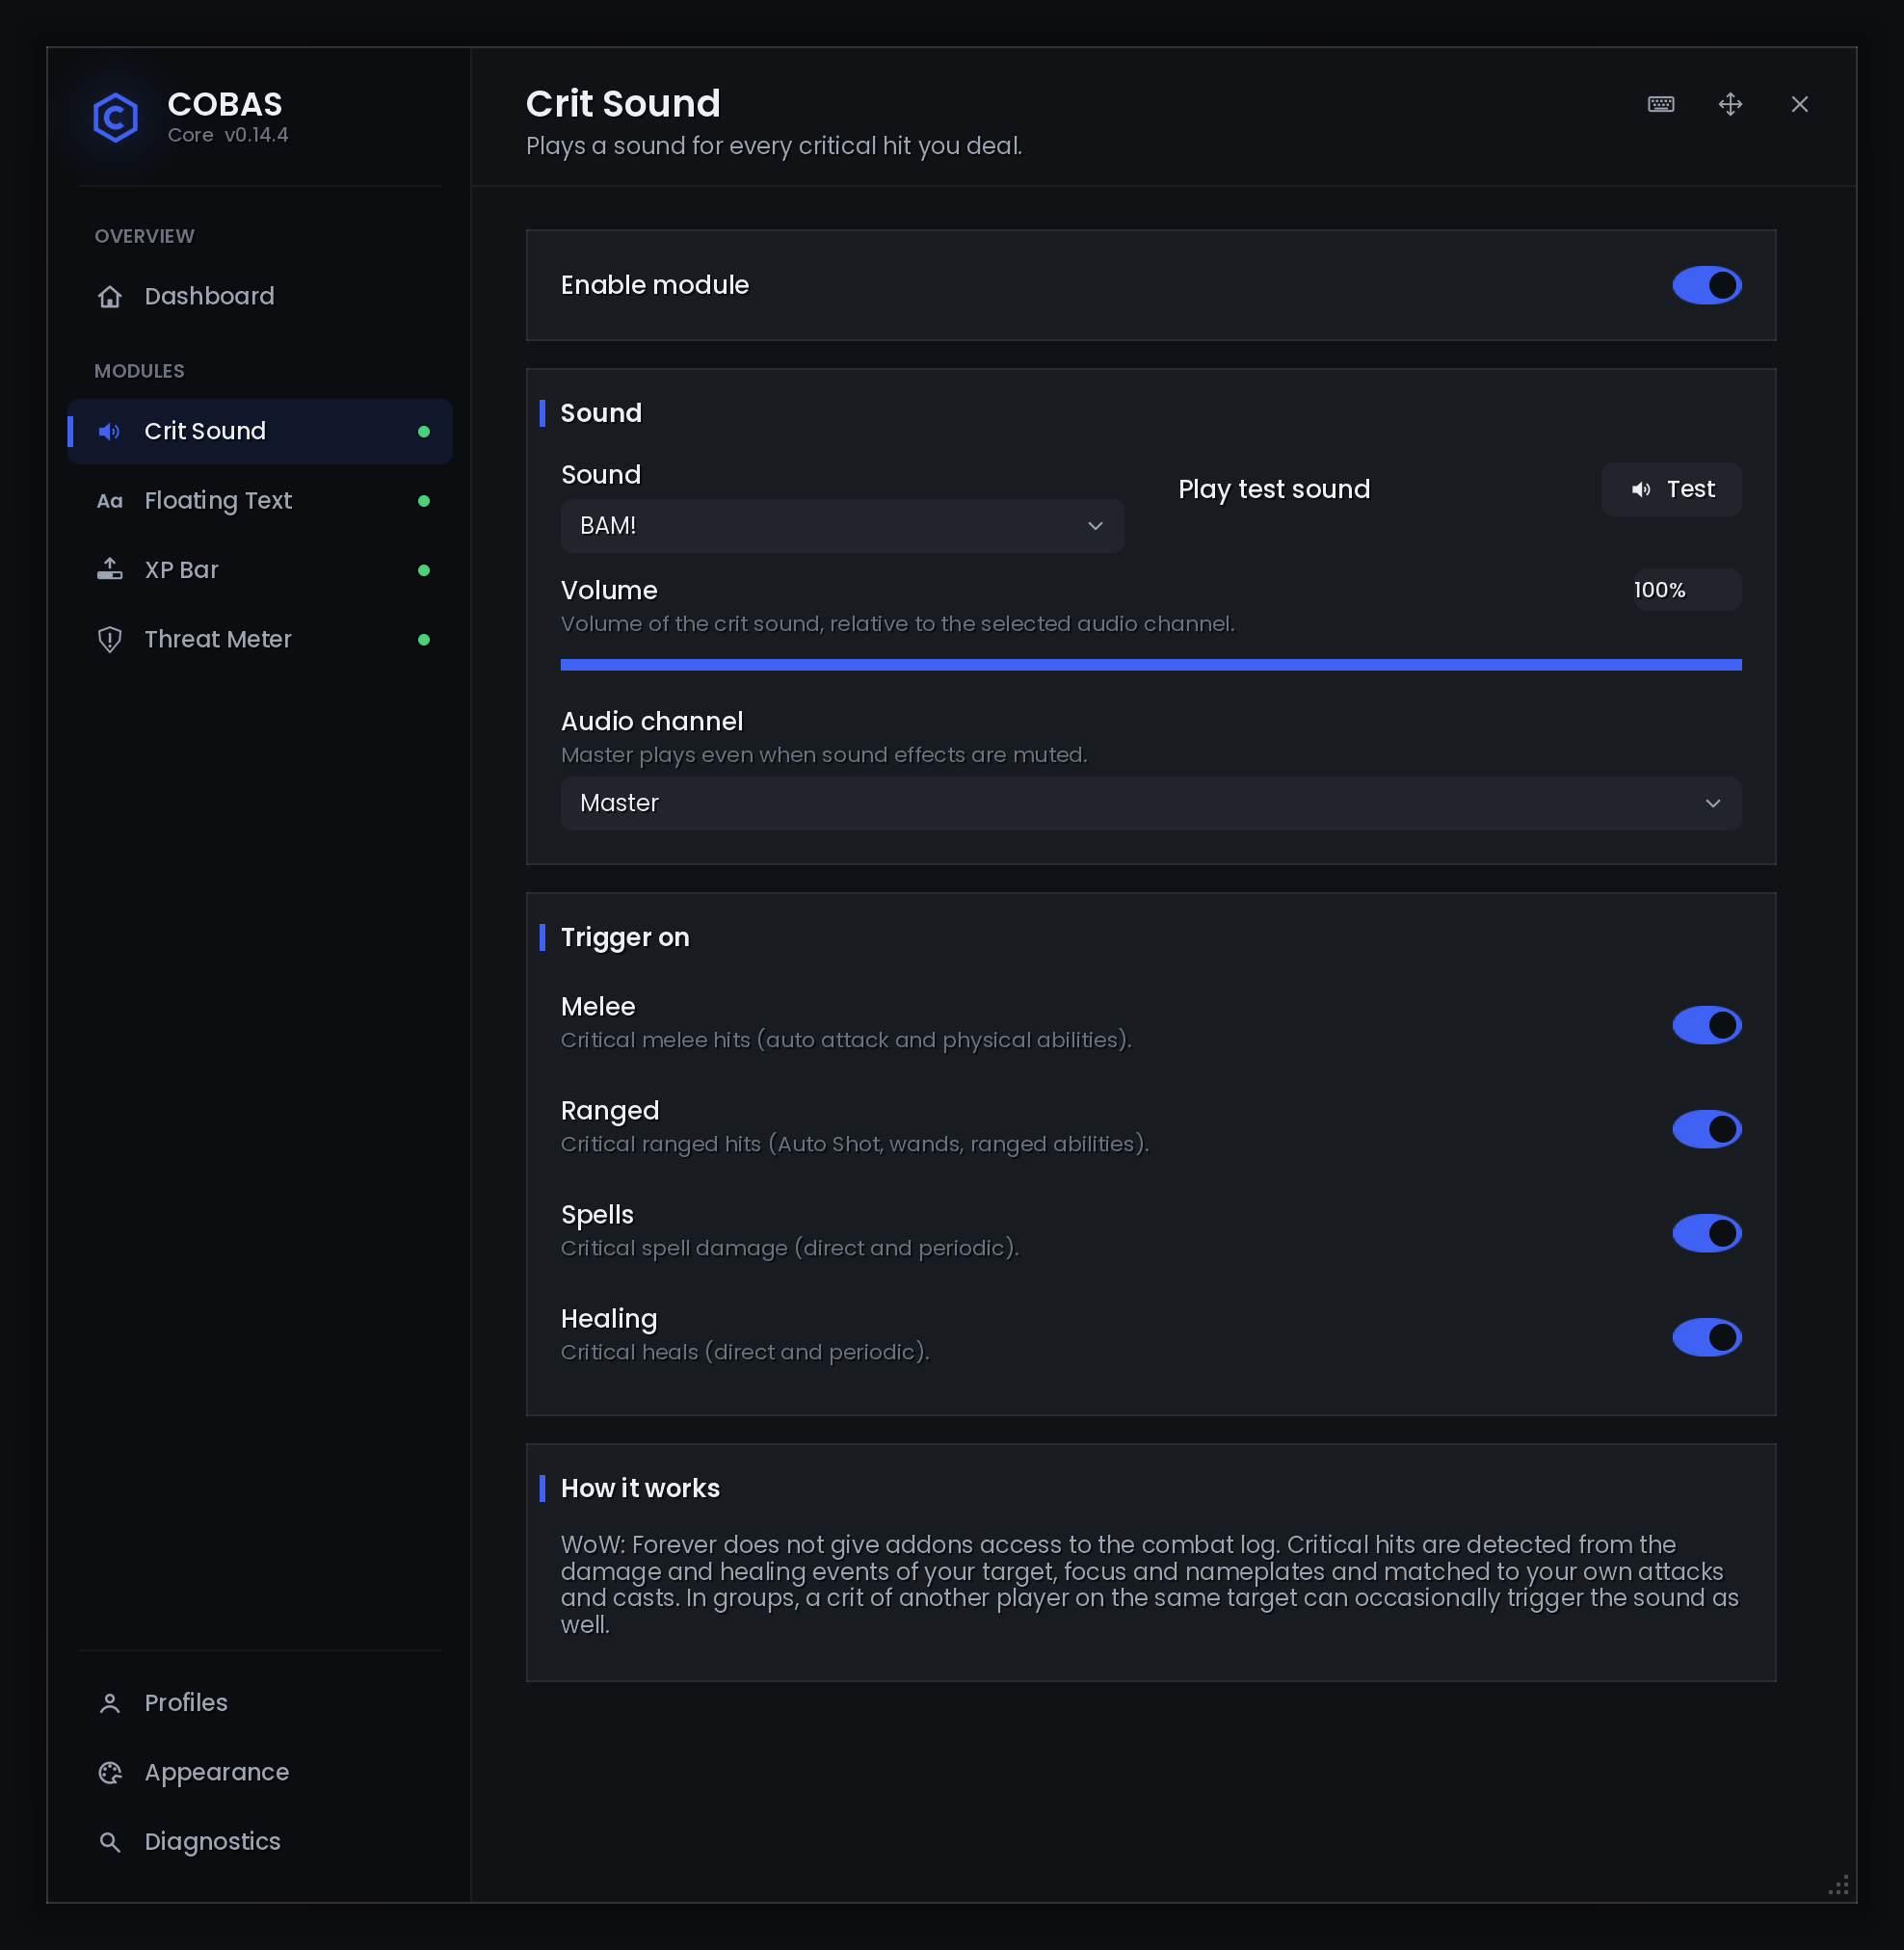Toggle the Spells crit trigger switch
1904x1950 pixels.
[x=1706, y=1233]
